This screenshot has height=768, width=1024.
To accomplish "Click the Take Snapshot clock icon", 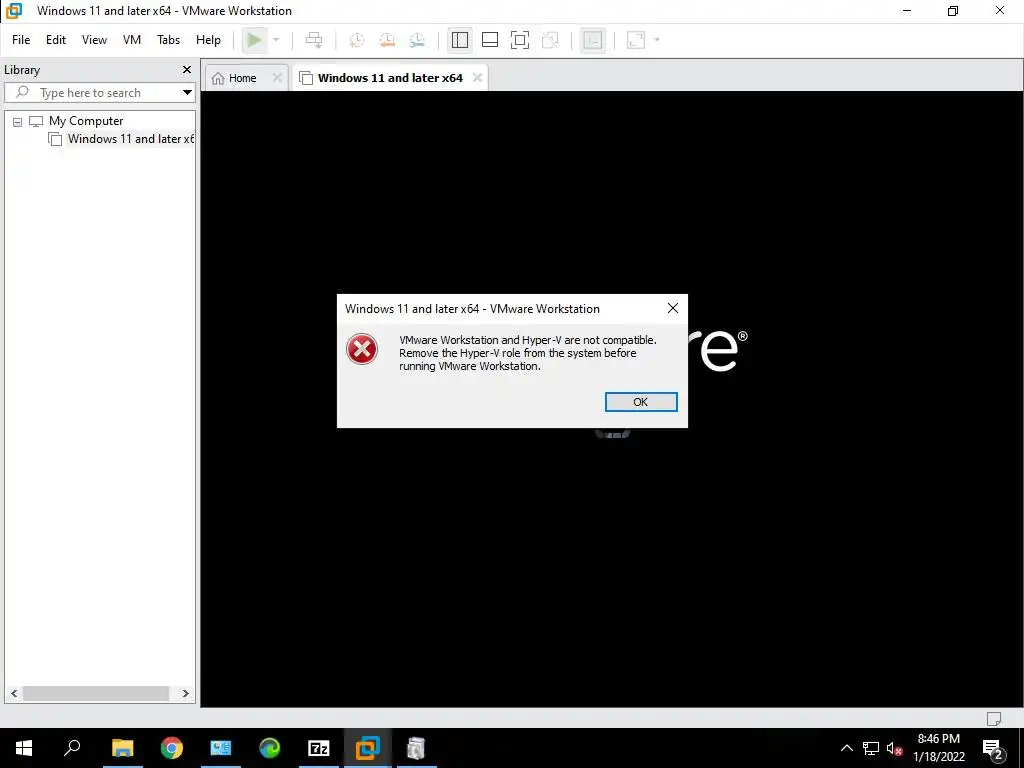I will pyautogui.click(x=357, y=40).
